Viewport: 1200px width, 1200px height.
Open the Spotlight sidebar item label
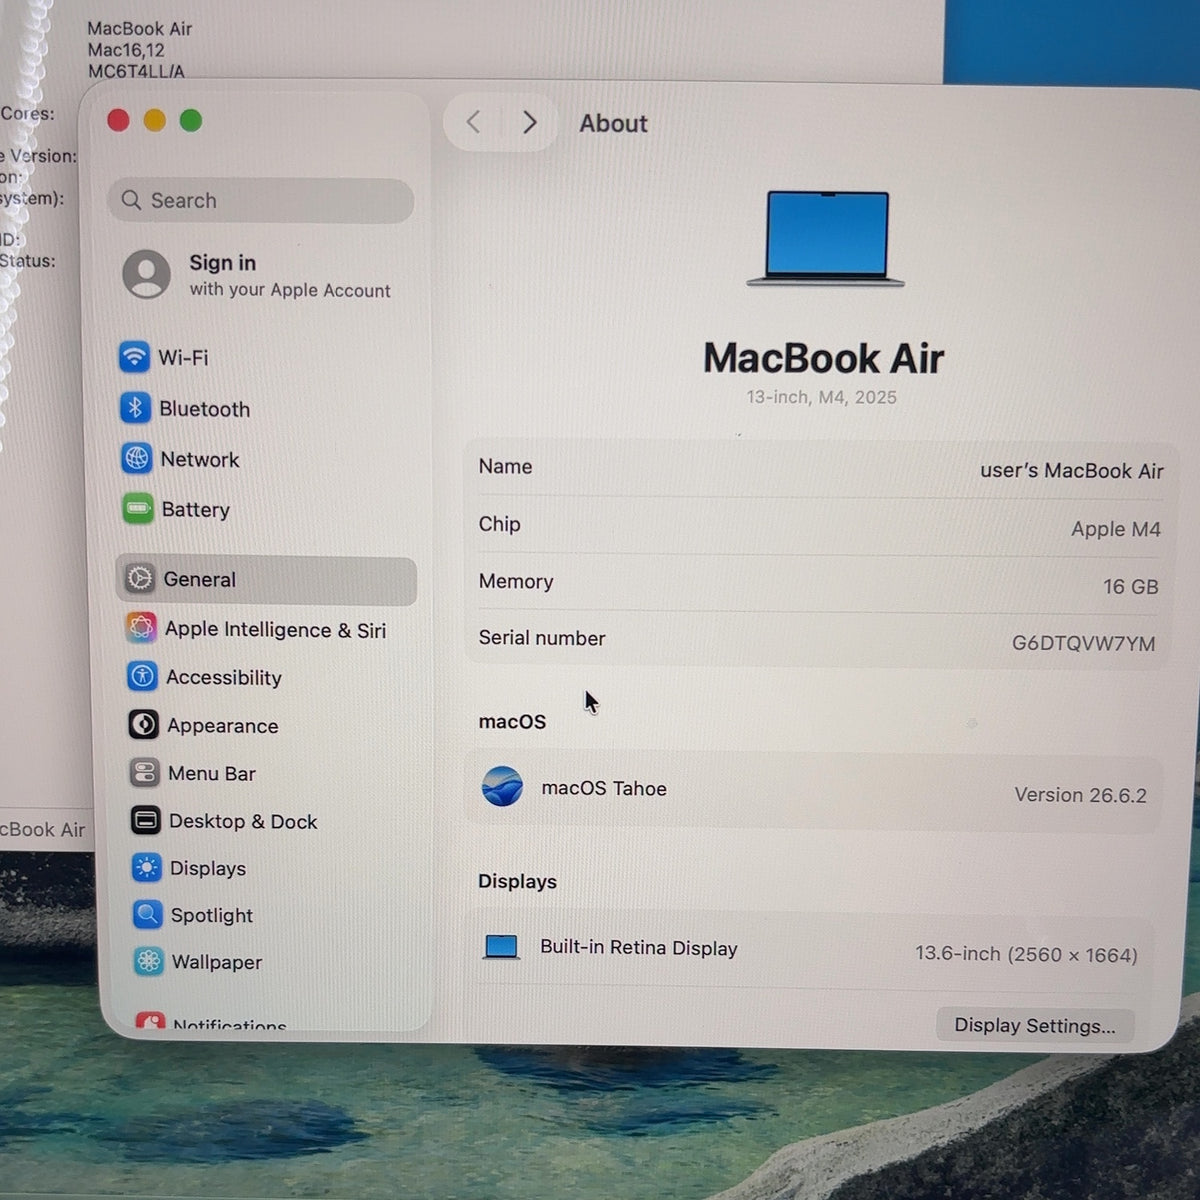pyautogui.click(x=211, y=915)
